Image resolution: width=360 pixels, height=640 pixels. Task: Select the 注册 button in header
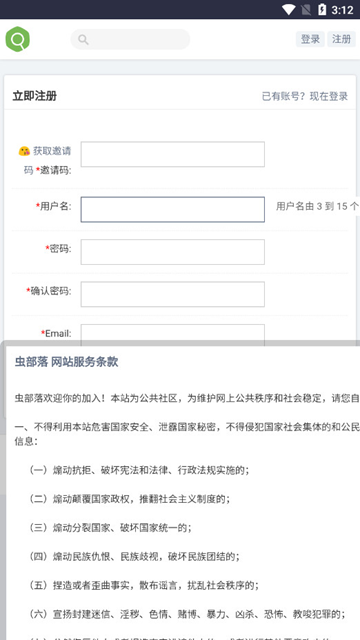[x=341, y=39]
